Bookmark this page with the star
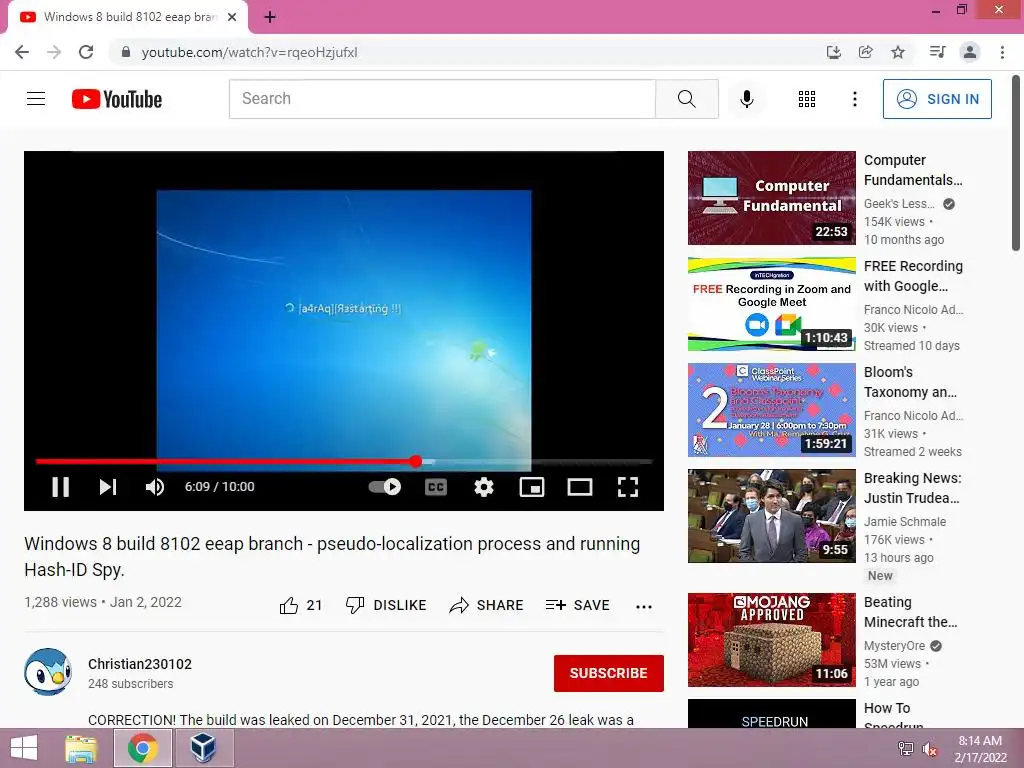Image resolution: width=1024 pixels, height=768 pixels. pos(898,52)
